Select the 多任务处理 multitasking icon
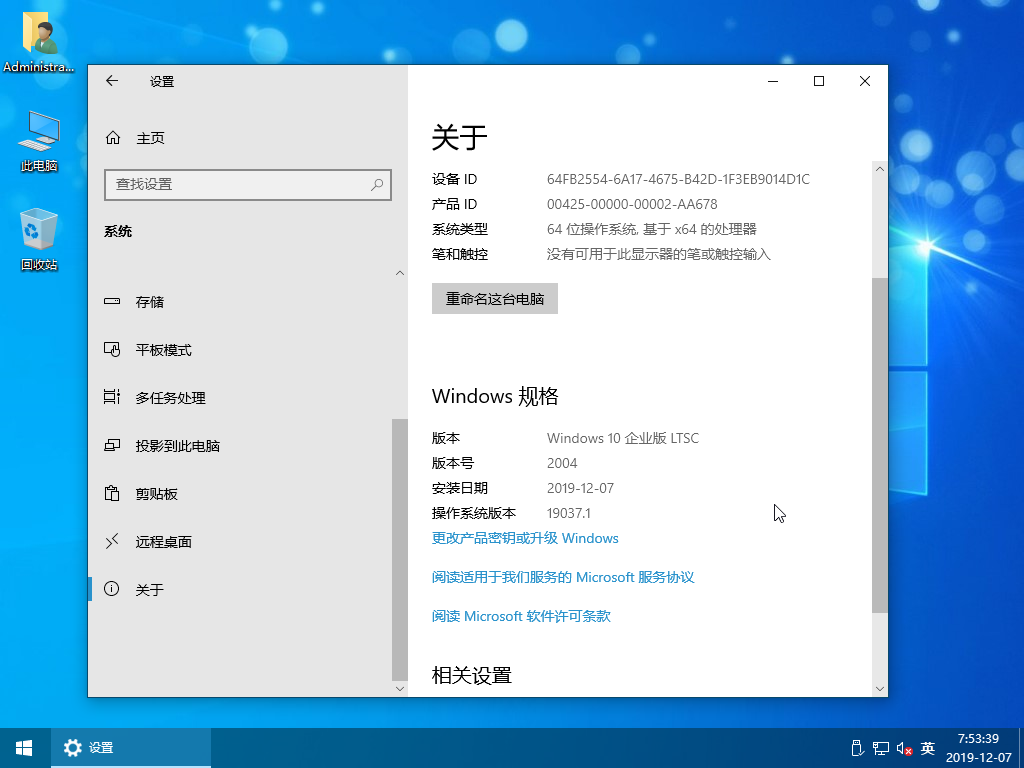 [x=112, y=397]
